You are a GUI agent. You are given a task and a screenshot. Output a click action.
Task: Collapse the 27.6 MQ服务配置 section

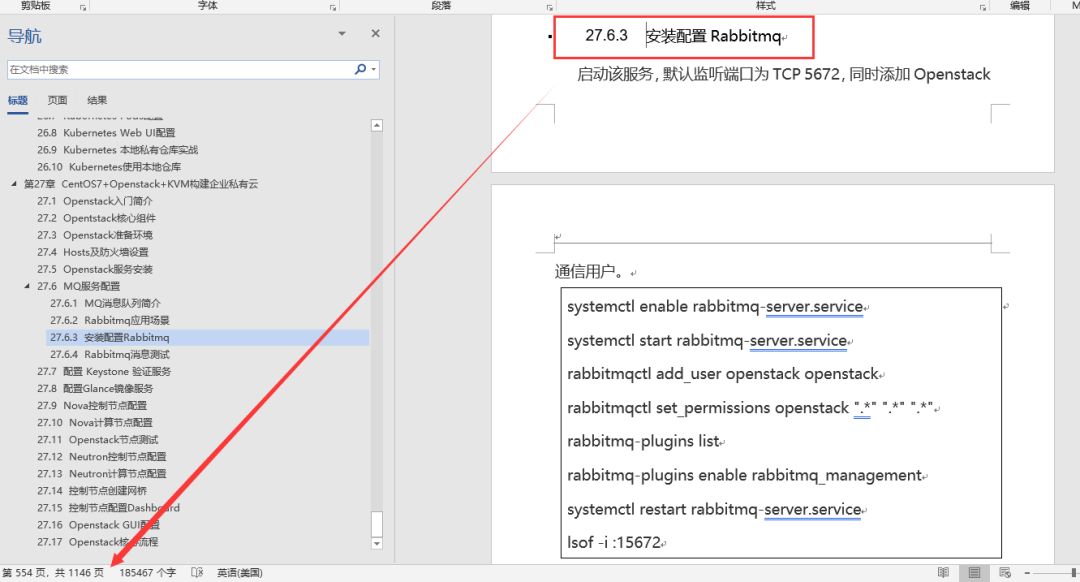tap(28, 286)
